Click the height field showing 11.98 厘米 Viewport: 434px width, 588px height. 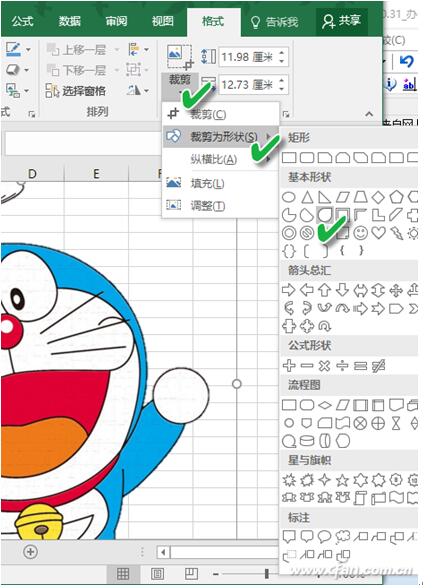click(254, 57)
